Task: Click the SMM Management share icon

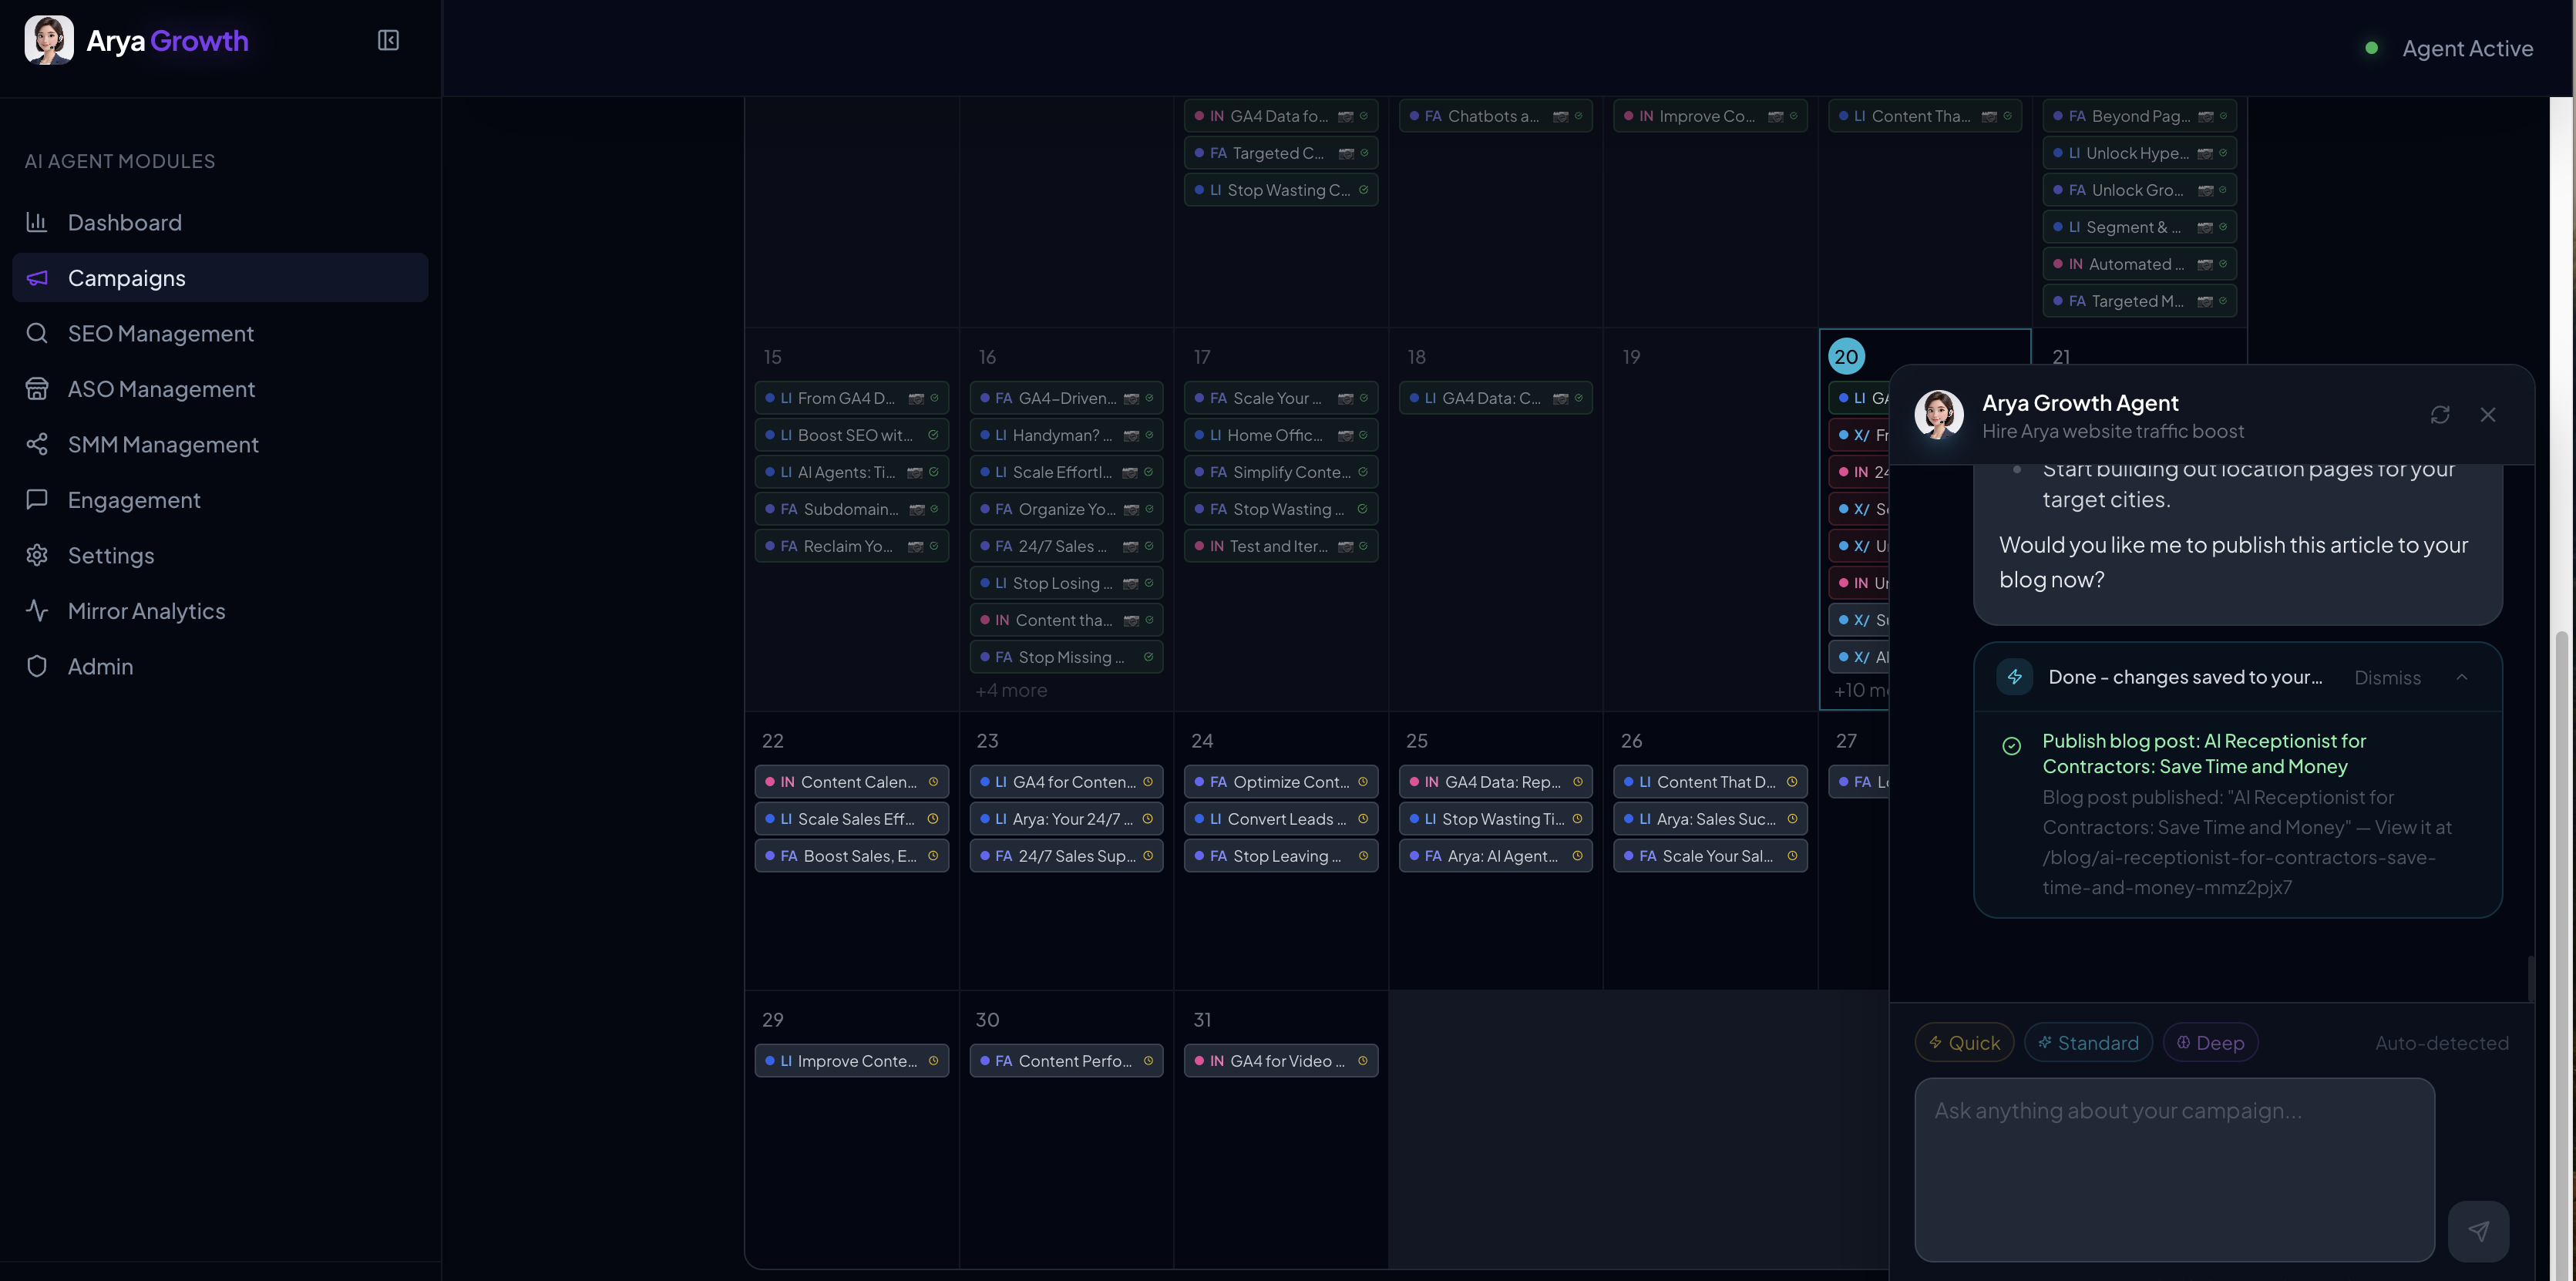Action: (x=37, y=444)
